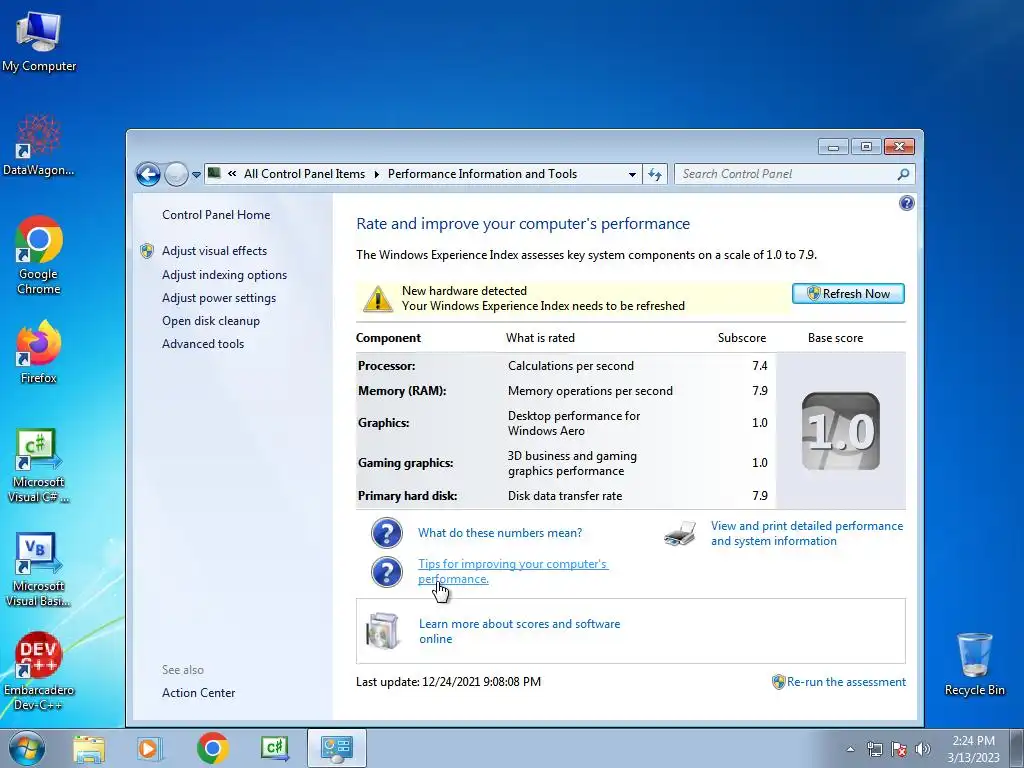The width and height of the screenshot is (1024, 768).
Task: Click the Processor subscore 7.4
Action: (760, 366)
